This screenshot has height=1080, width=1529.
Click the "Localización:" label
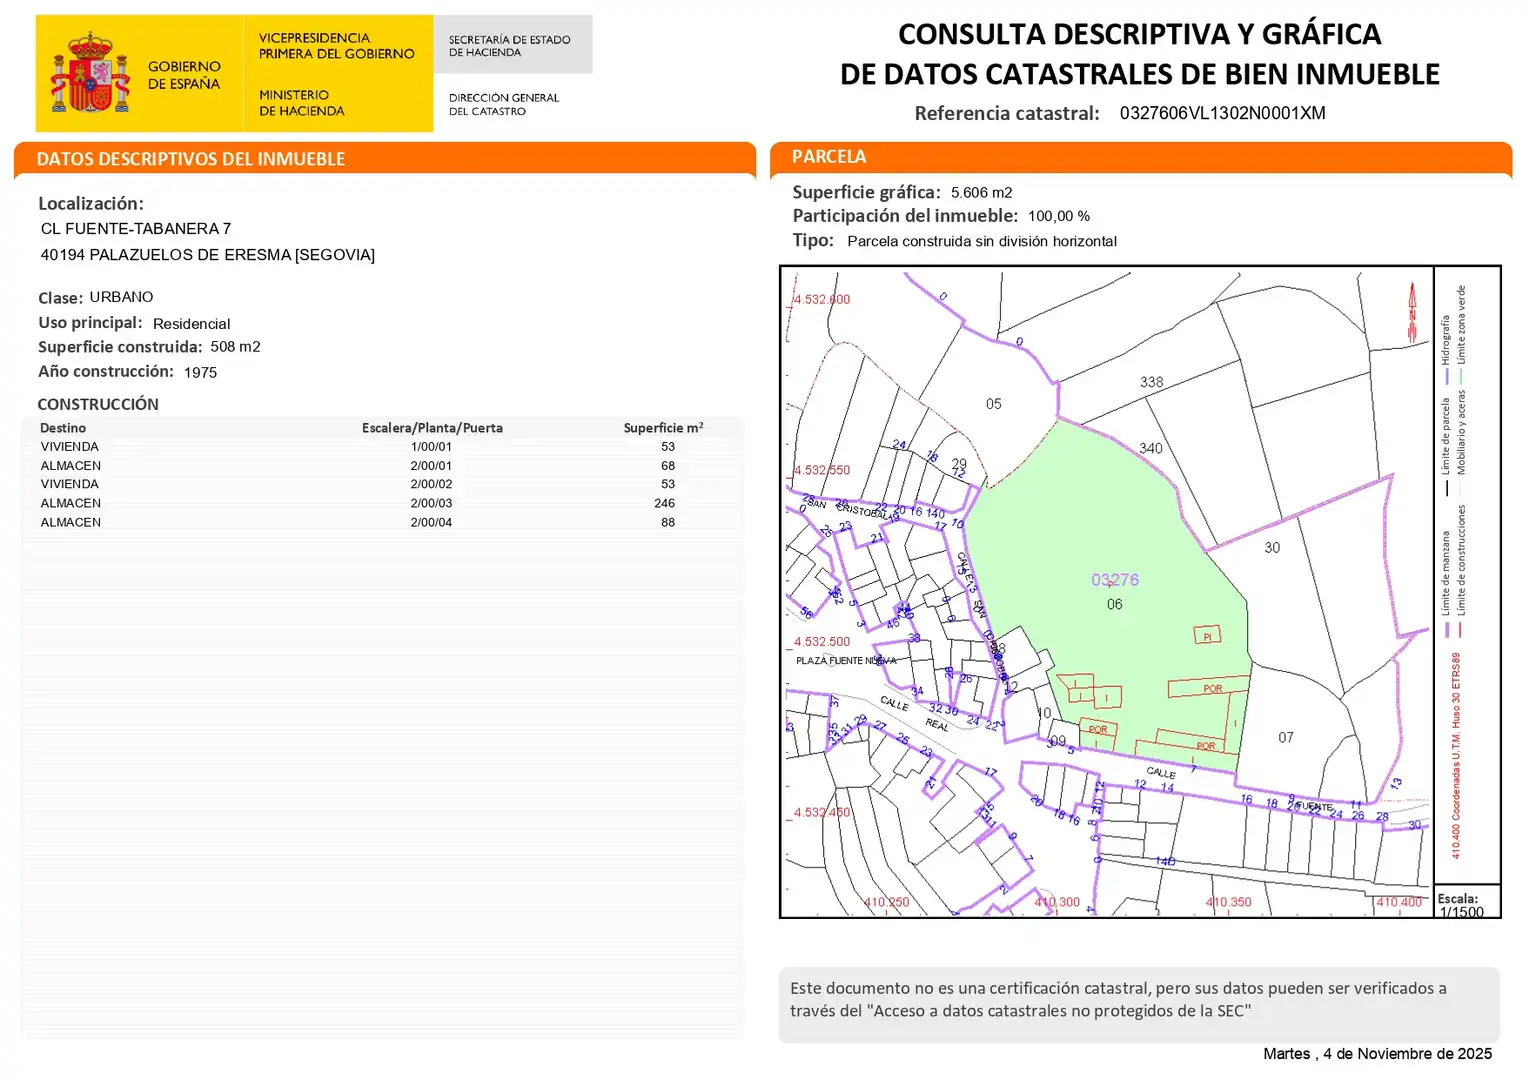pyautogui.click(x=91, y=204)
